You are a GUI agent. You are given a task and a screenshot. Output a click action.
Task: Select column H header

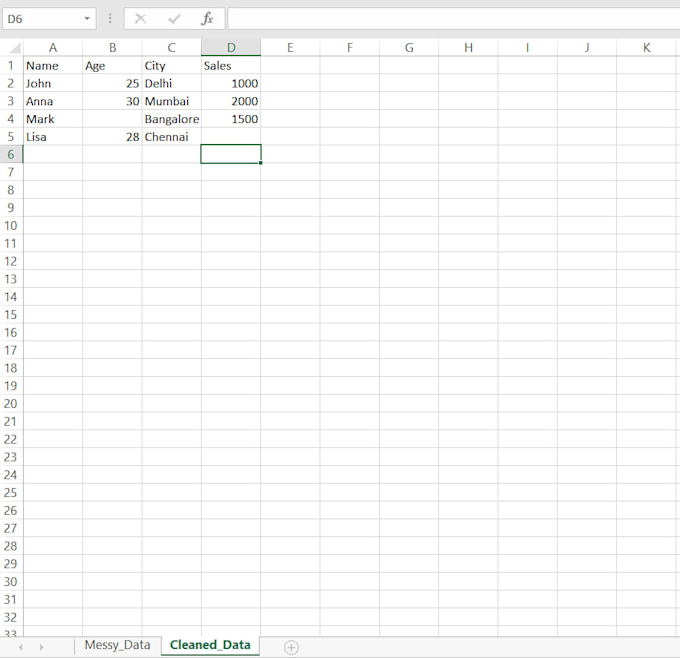[468, 47]
